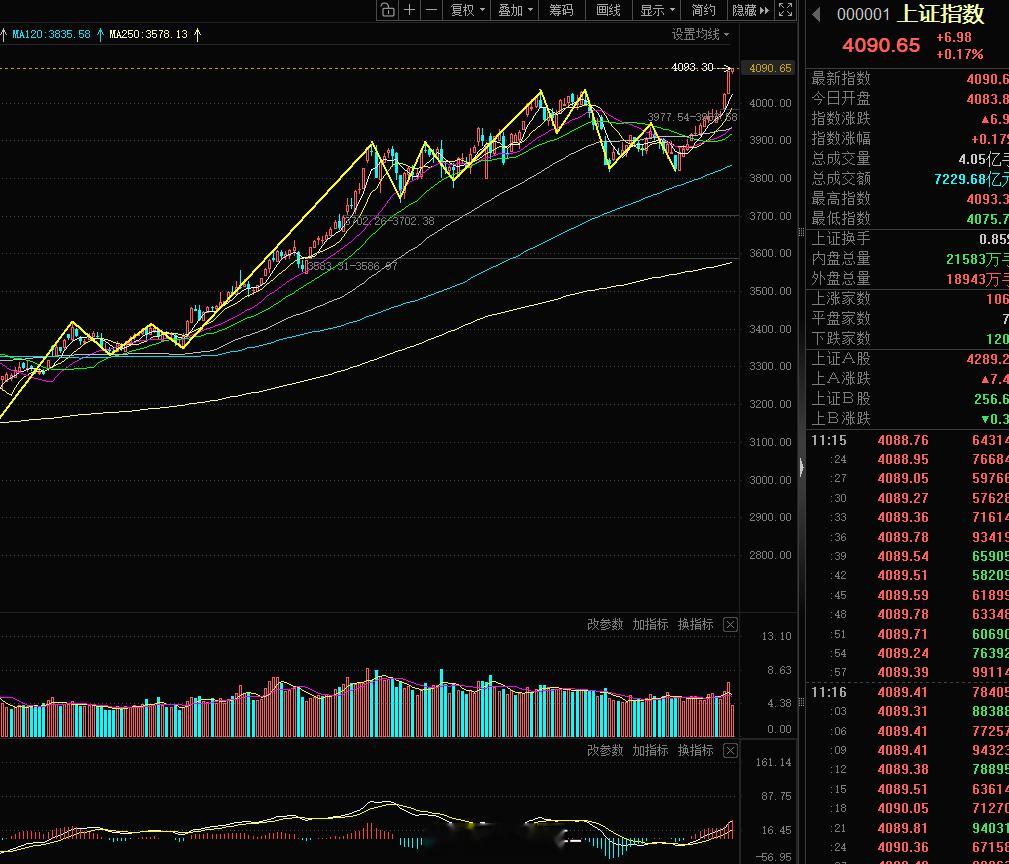This screenshot has height=864, width=1009.
Task: Click the 最新指数 row label
Action: [840, 78]
